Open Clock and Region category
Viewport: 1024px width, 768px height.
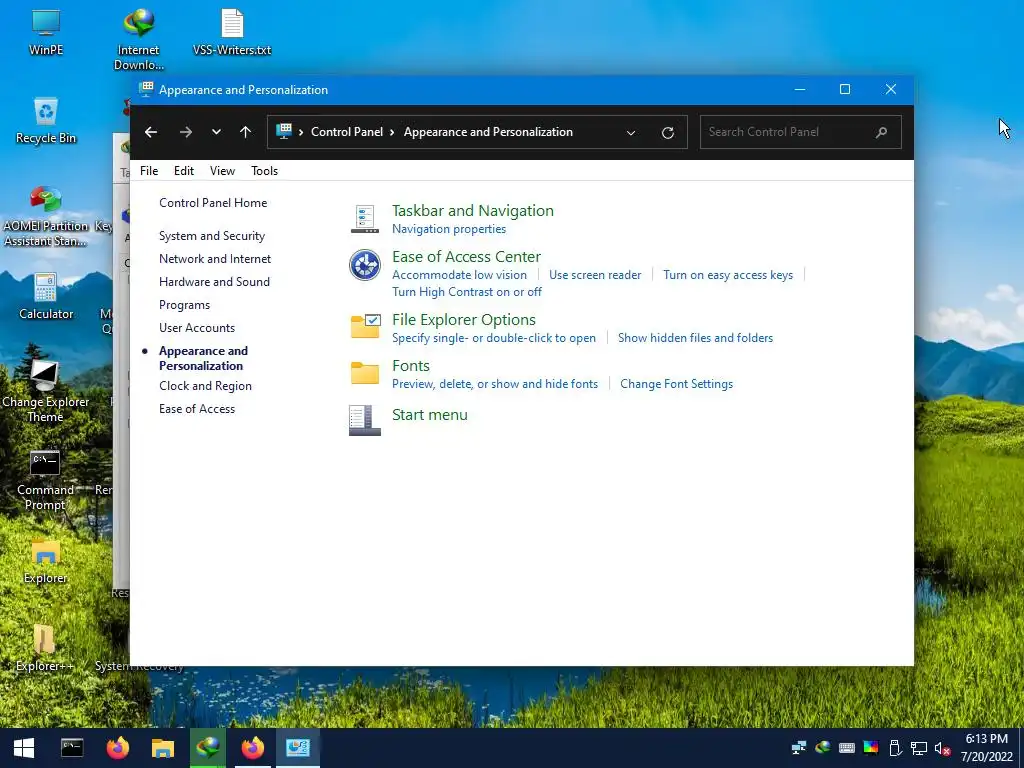tap(205, 386)
